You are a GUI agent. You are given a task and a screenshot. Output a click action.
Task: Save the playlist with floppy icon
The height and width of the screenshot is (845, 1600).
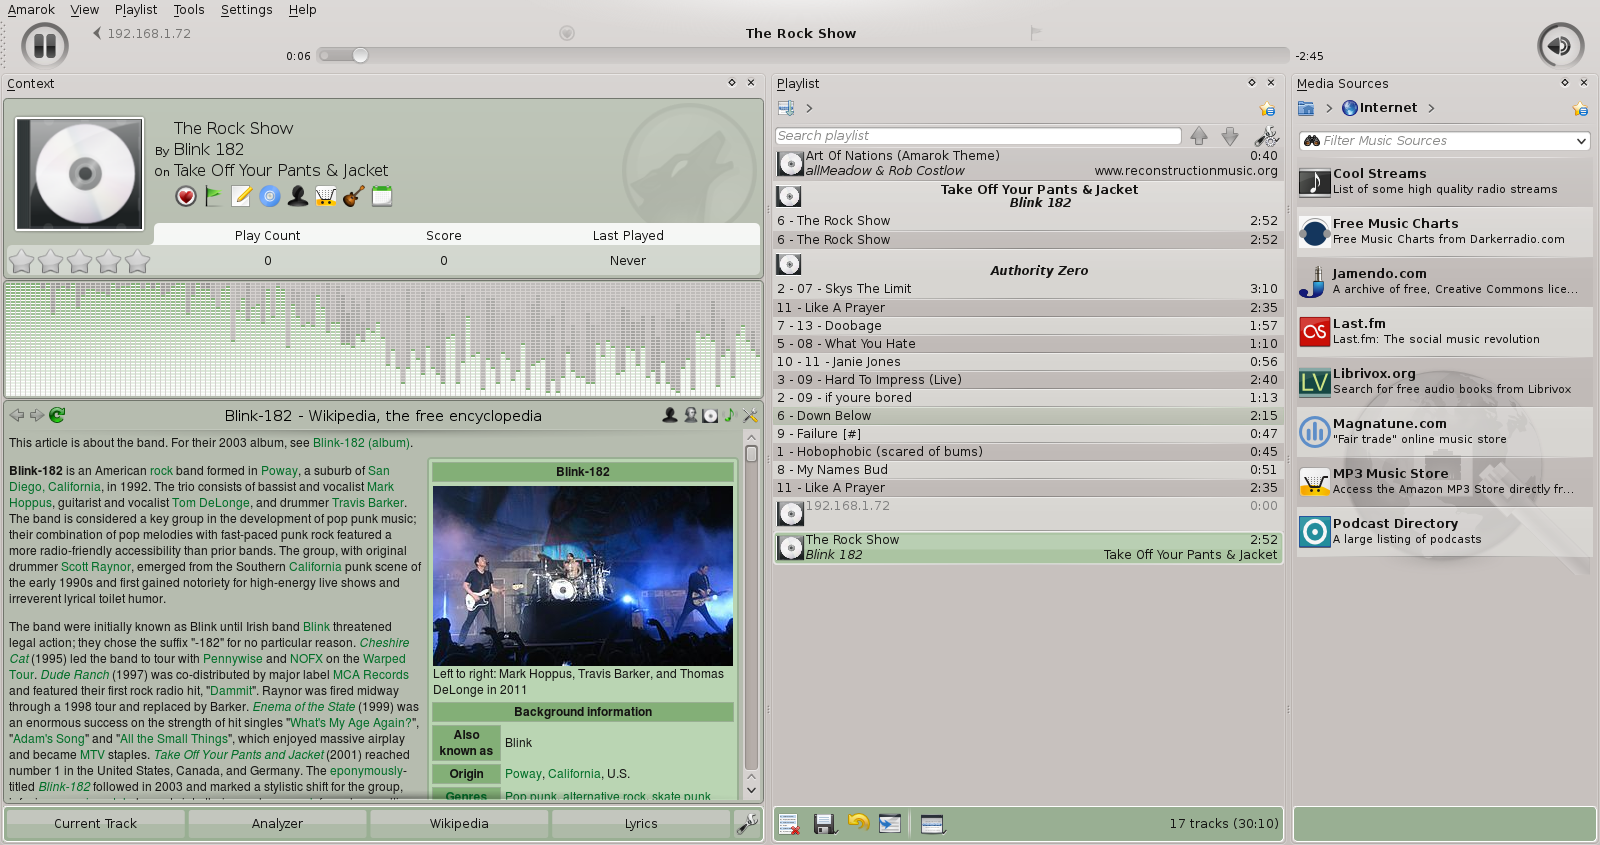[824, 824]
